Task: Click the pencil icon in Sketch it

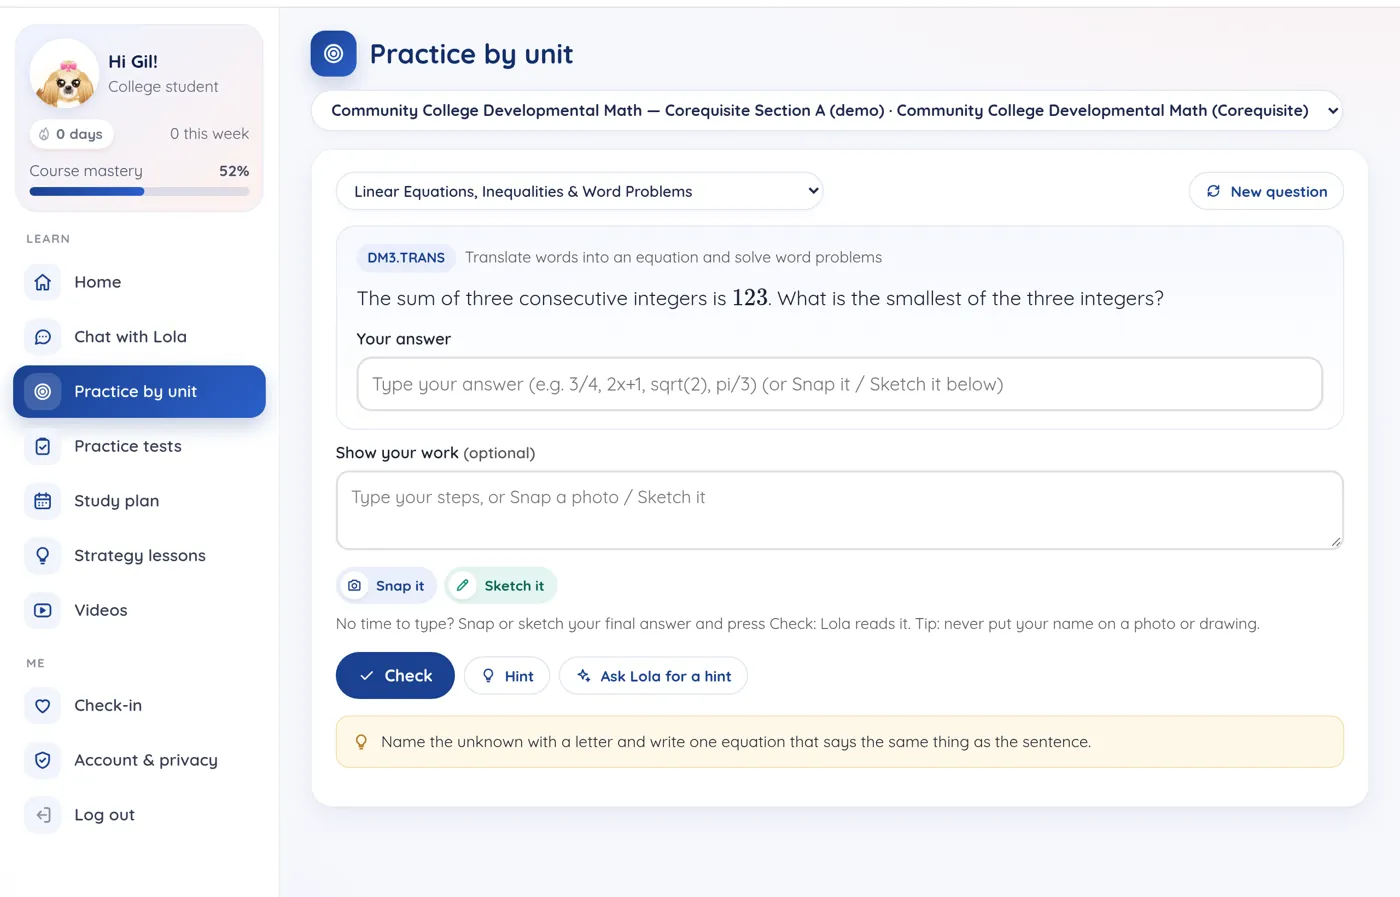Action: tap(463, 586)
